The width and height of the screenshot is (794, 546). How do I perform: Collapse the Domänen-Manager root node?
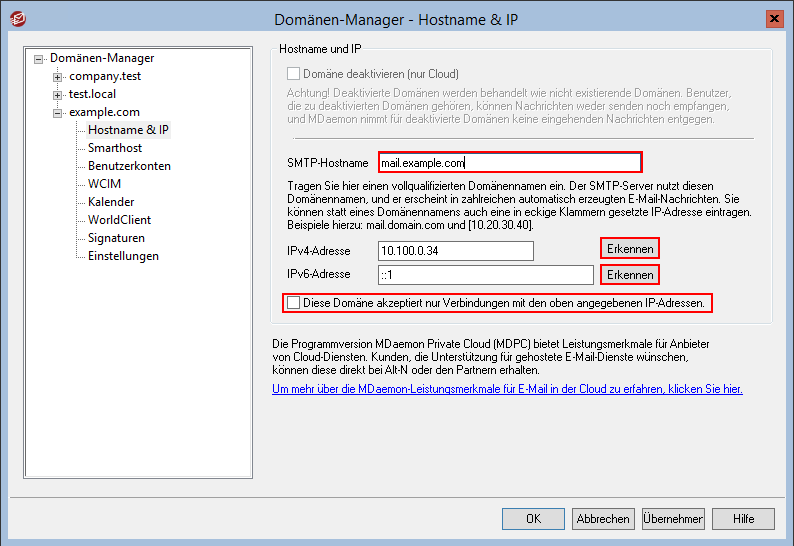coord(39,59)
